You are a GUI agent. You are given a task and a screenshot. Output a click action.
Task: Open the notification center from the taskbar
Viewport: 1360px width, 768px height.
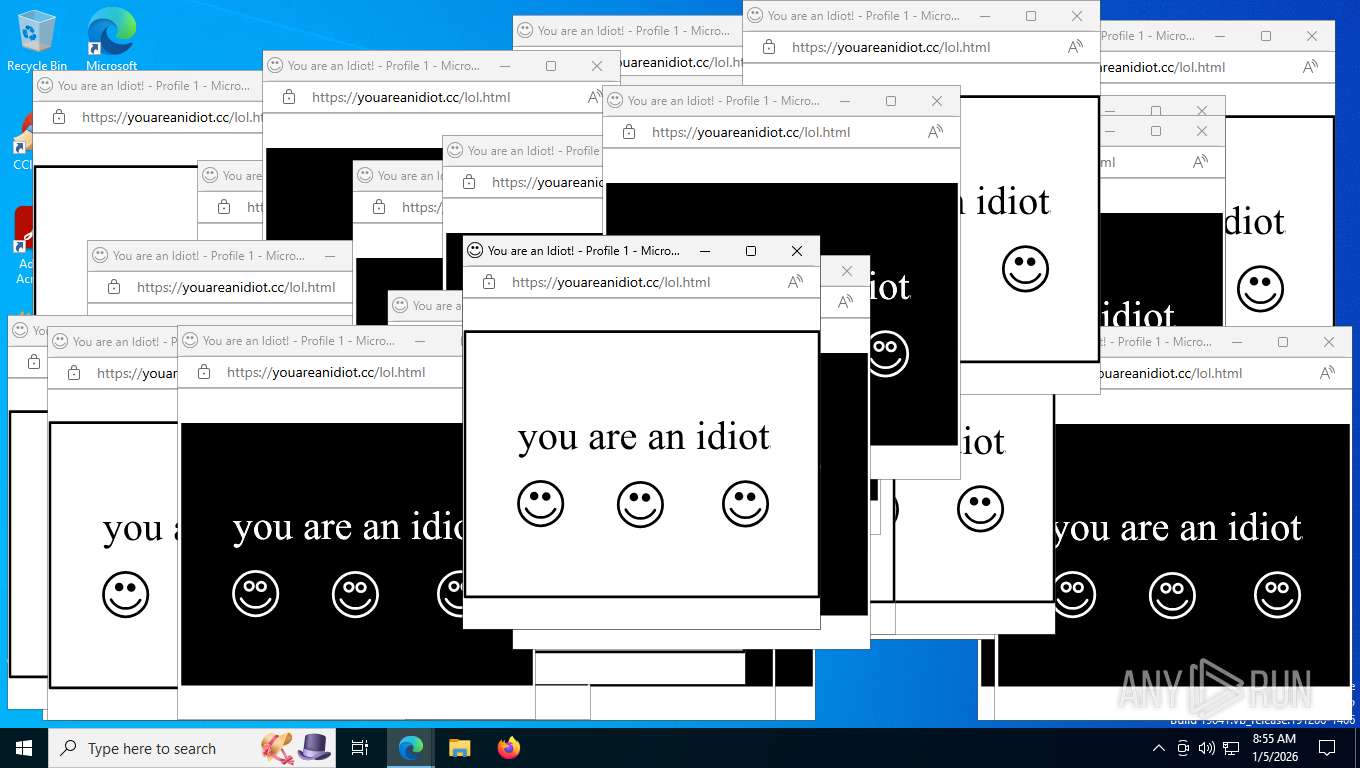[1327, 748]
